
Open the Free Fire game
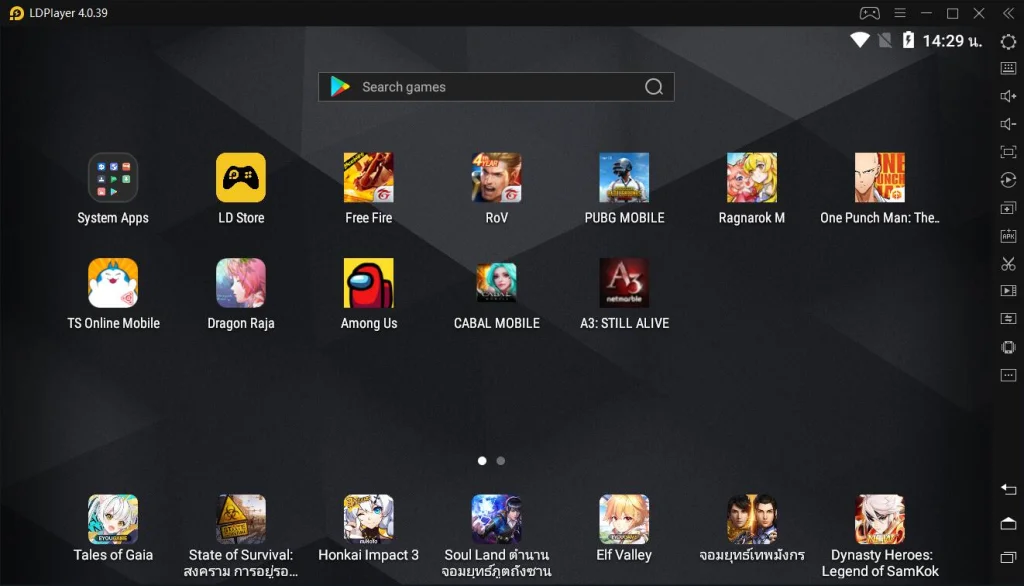(368, 178)
